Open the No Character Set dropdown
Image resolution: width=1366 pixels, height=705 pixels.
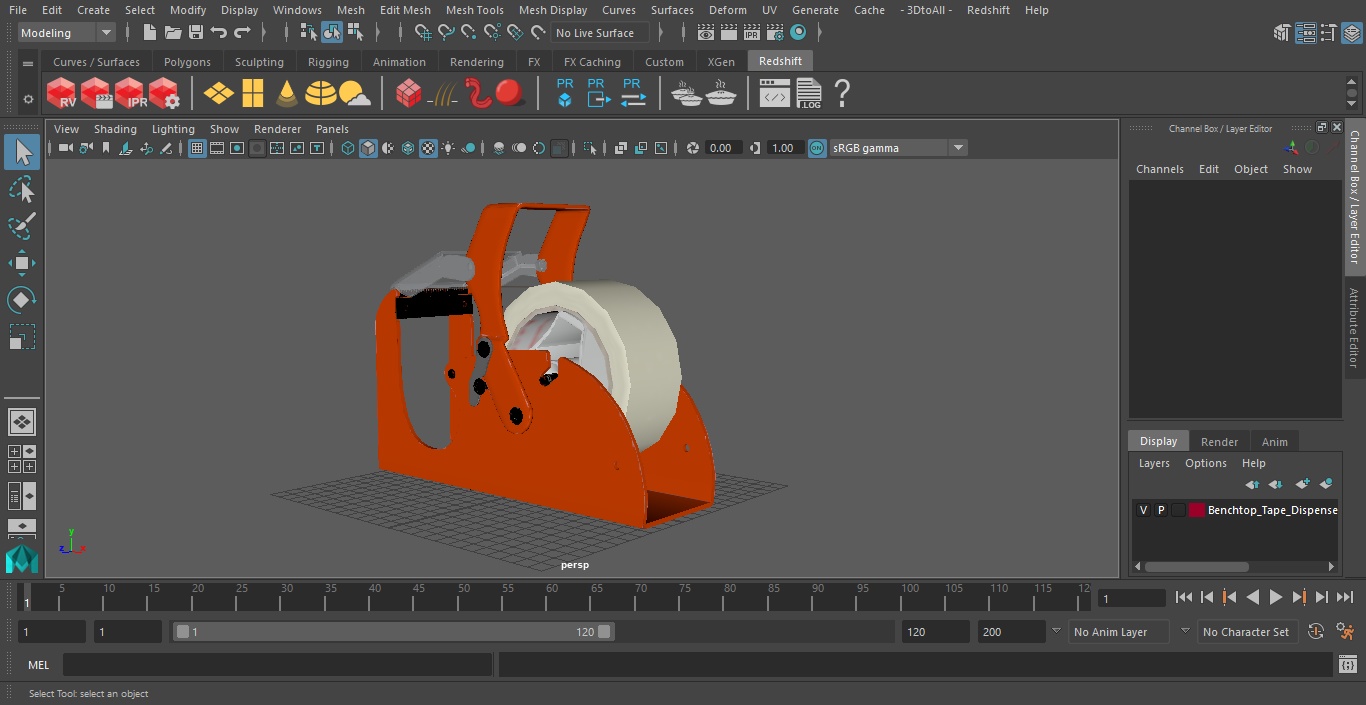point(1247,632)
